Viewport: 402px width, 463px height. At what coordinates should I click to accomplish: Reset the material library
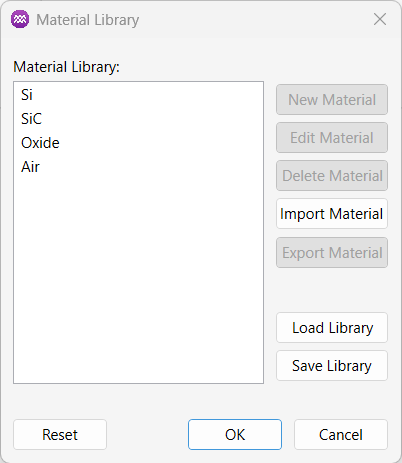[60, 435]
